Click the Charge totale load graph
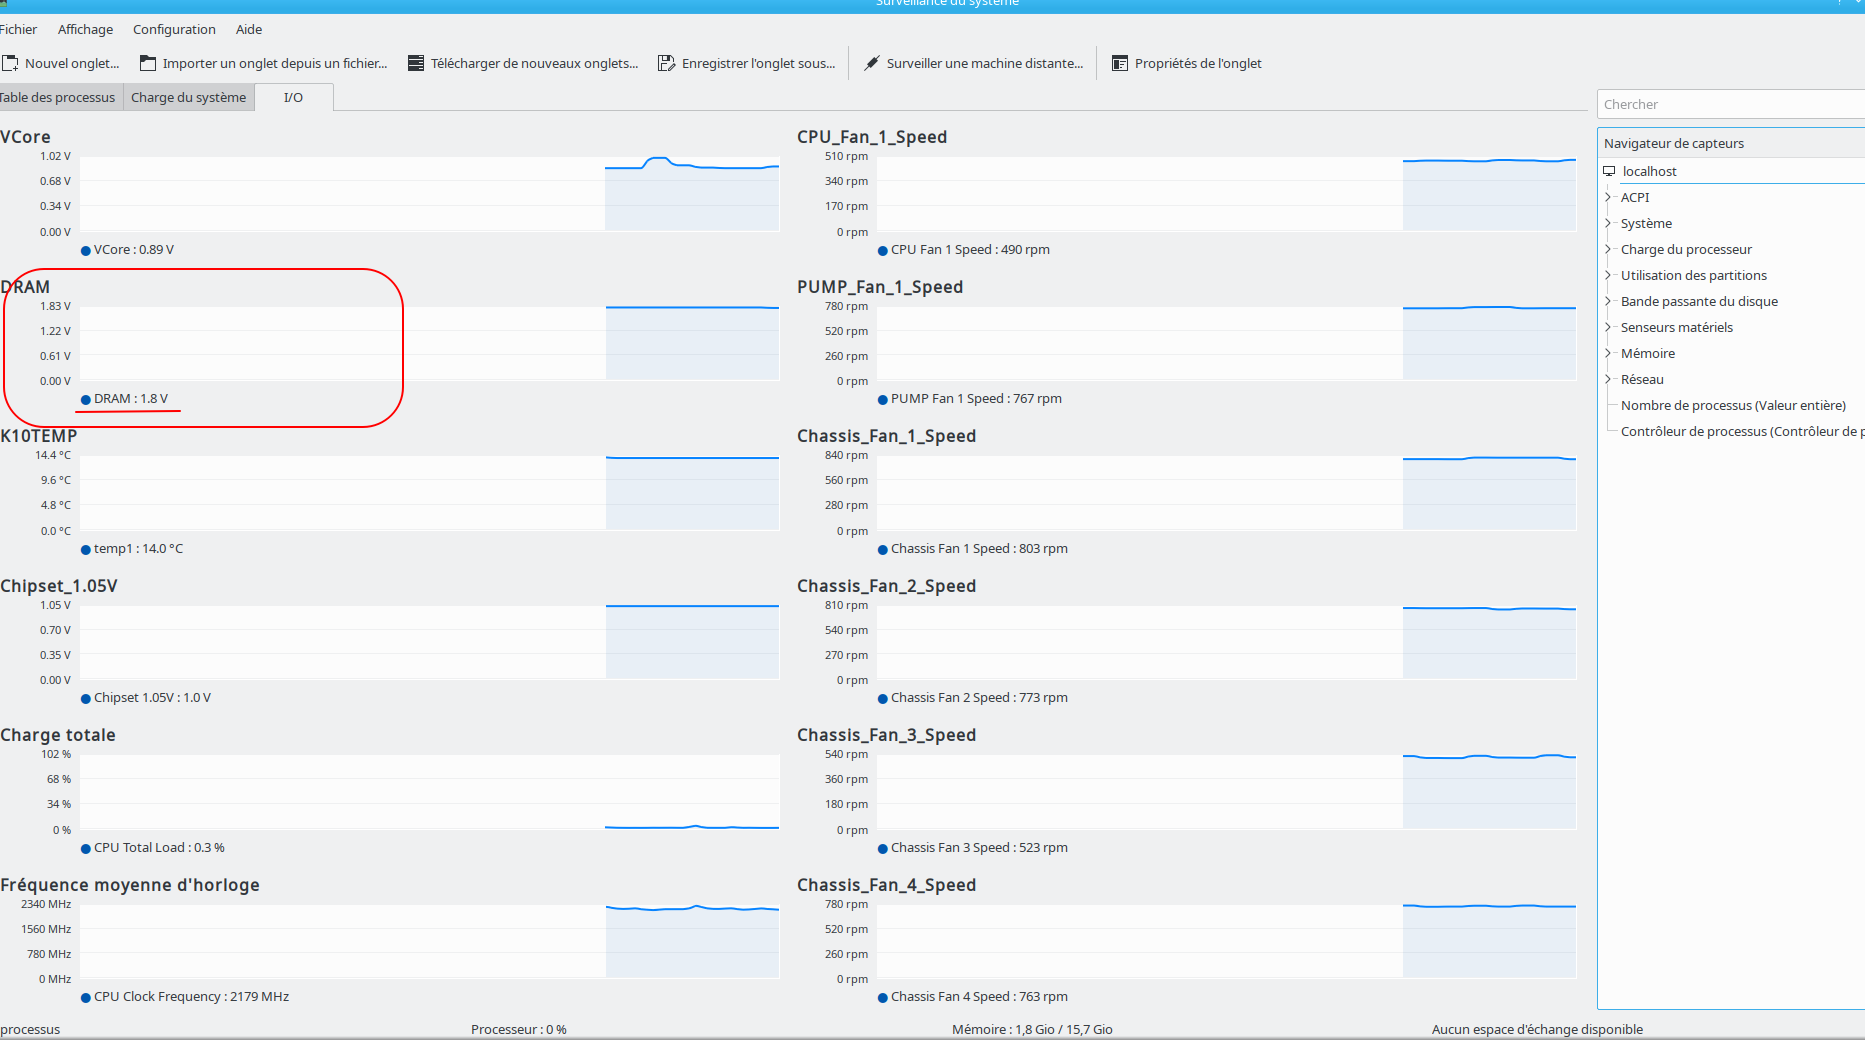The width and height of the screenshot is (1865, 1040). (429, 792)
